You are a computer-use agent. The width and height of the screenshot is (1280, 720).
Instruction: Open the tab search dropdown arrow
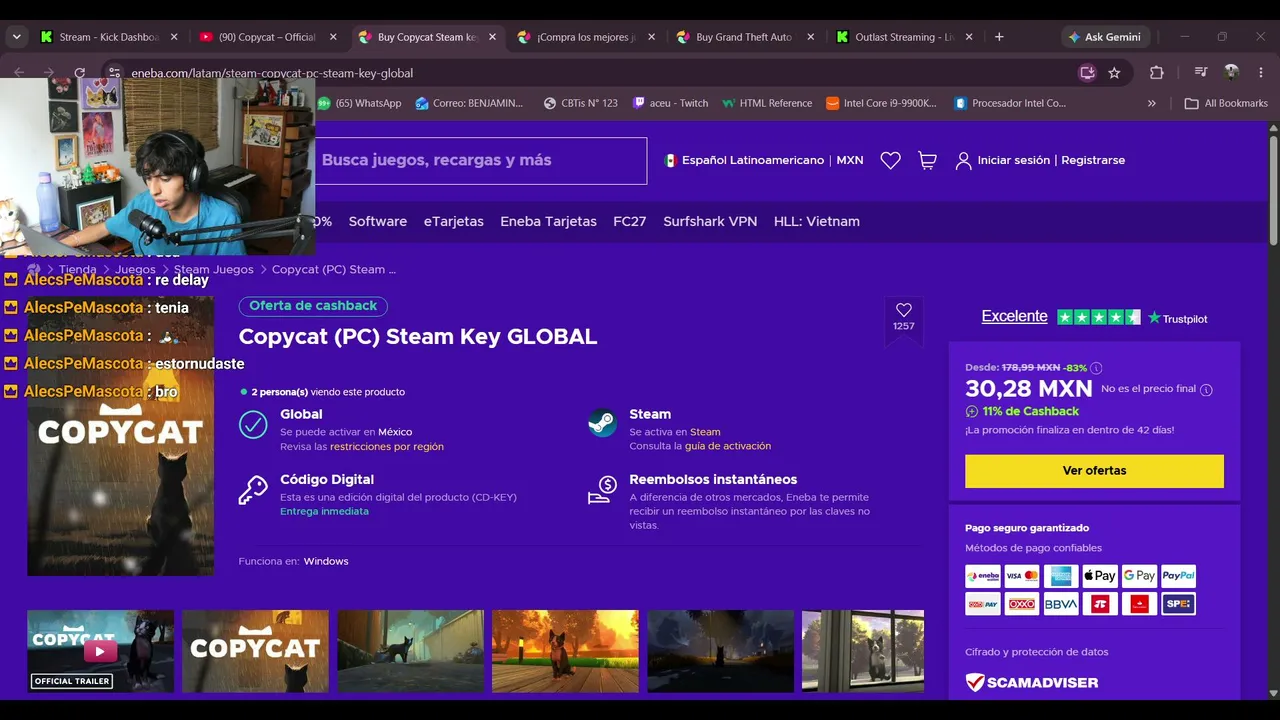click(x=16, y=37)
